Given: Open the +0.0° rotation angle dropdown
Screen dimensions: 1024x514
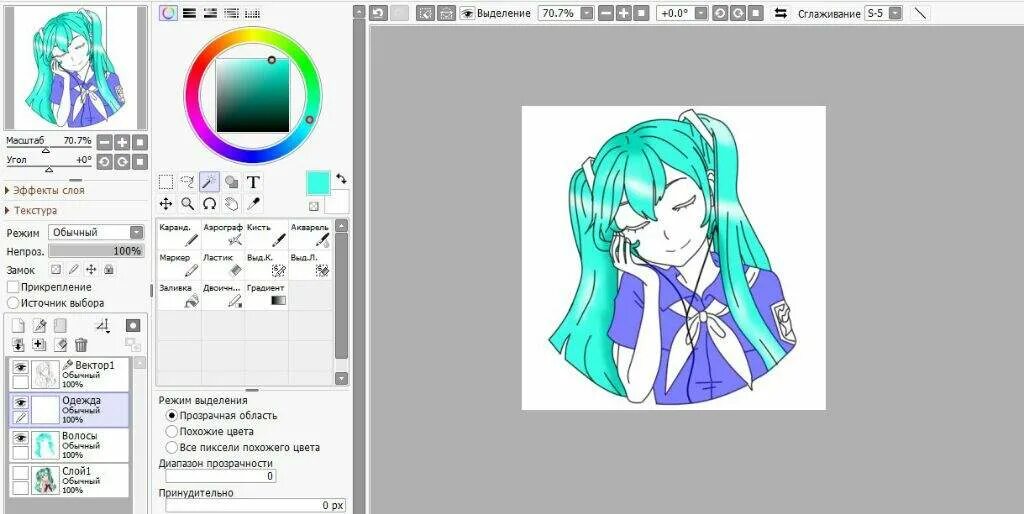Looking at the screenshot, I should 701,13.
